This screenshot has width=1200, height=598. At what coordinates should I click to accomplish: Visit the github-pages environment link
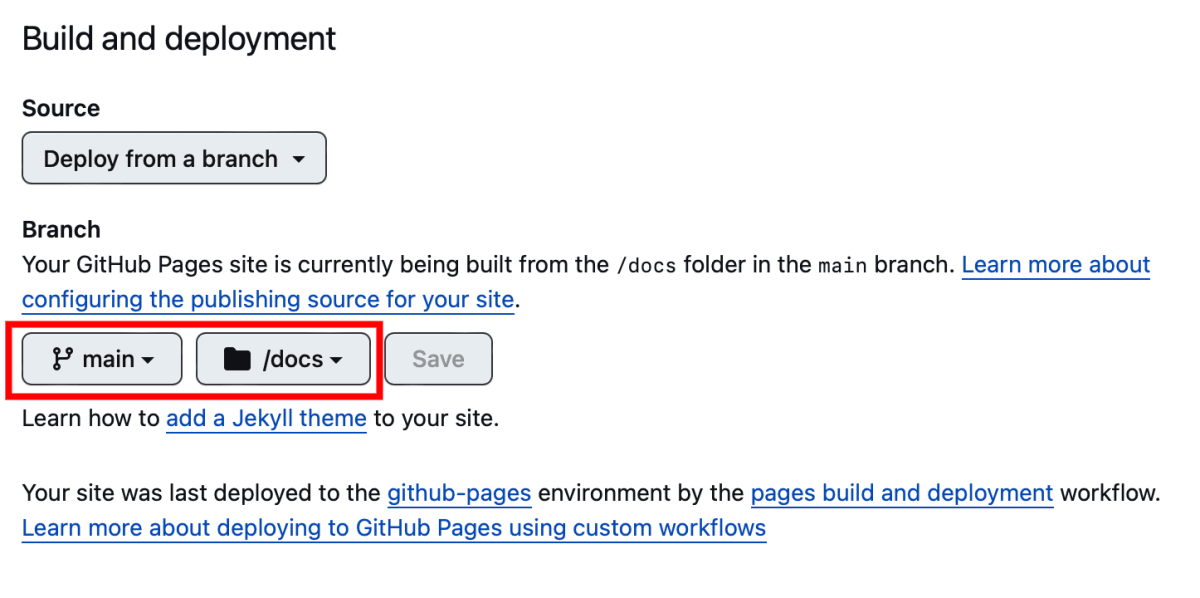click(459, 493)
